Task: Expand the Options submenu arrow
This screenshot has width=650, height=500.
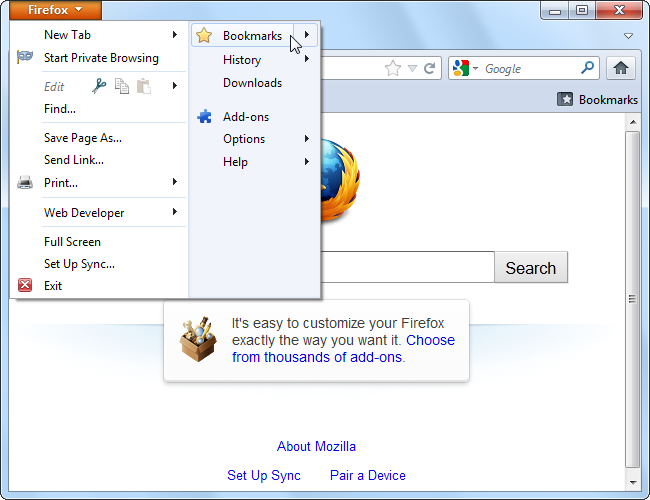Action: (307, 138)
